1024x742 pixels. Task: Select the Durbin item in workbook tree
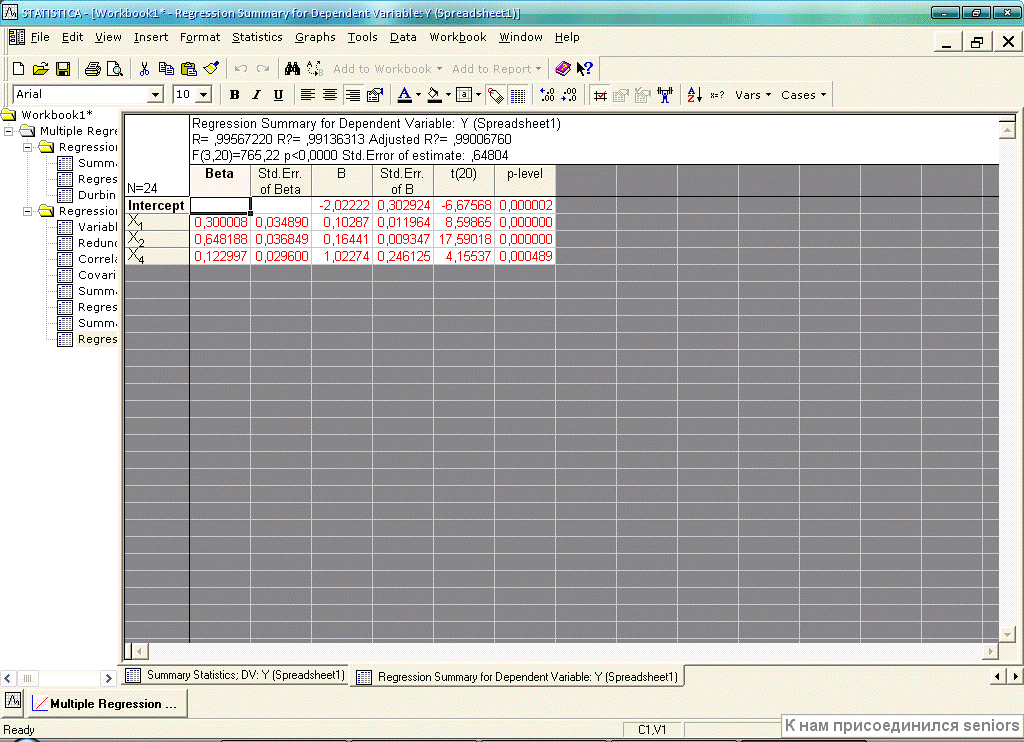pyautogui.click(x=97, y=195)
